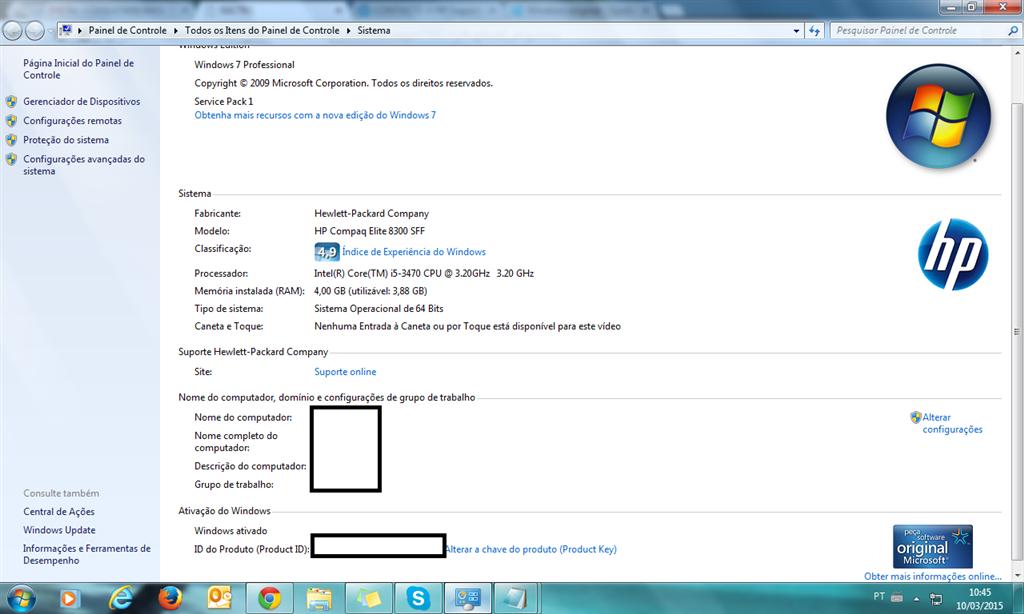This screenshot has height=614, width=1024.
Task: Open Outlook from the taskbar
Action: pos(220,599)
